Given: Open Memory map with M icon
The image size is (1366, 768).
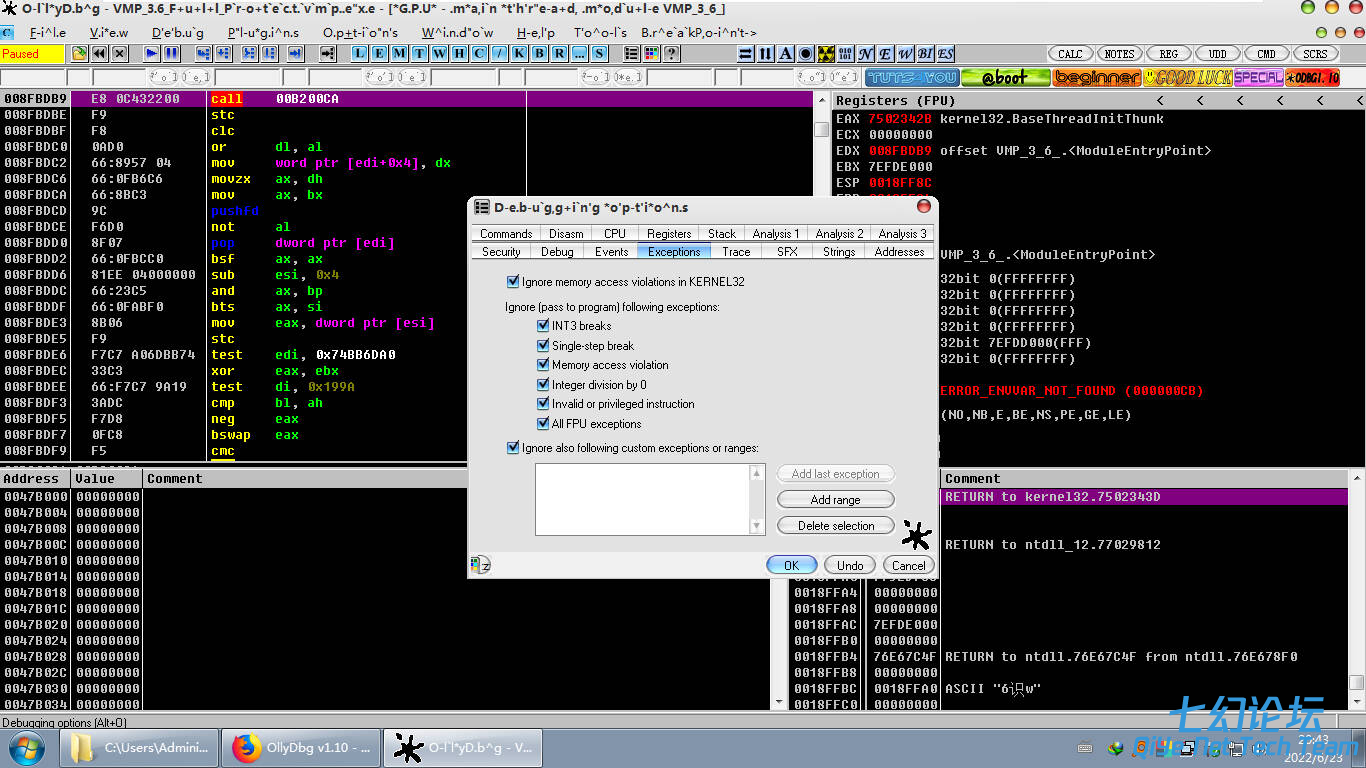Looking at the screenshot, I should pyautogui.click(x=400, y=54).
